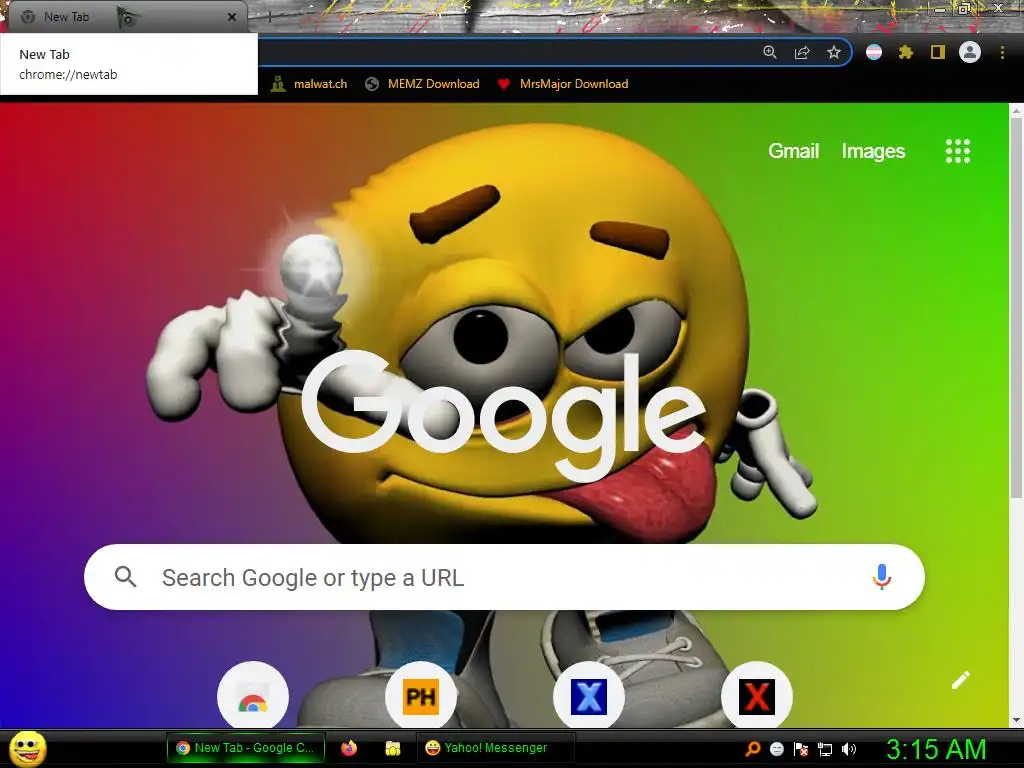Open the flag with red X tray icon
The image size is (1024, 768).
[801, 749]
